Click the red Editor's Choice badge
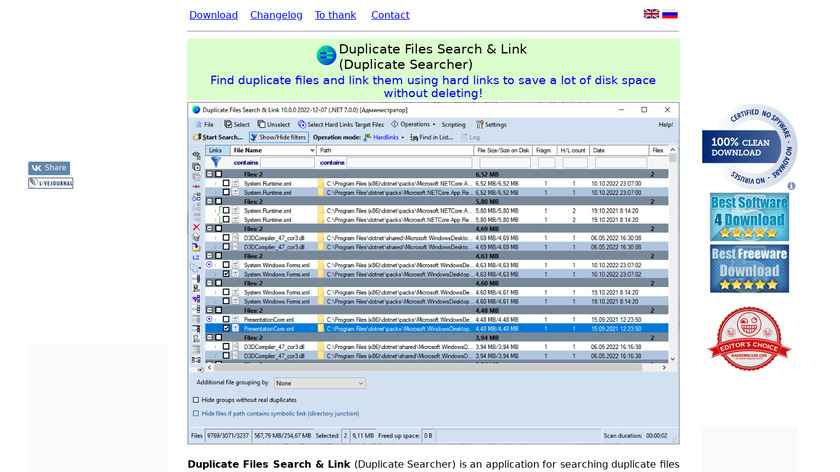This screenshot has width=840, height=472. coord(749,339)
